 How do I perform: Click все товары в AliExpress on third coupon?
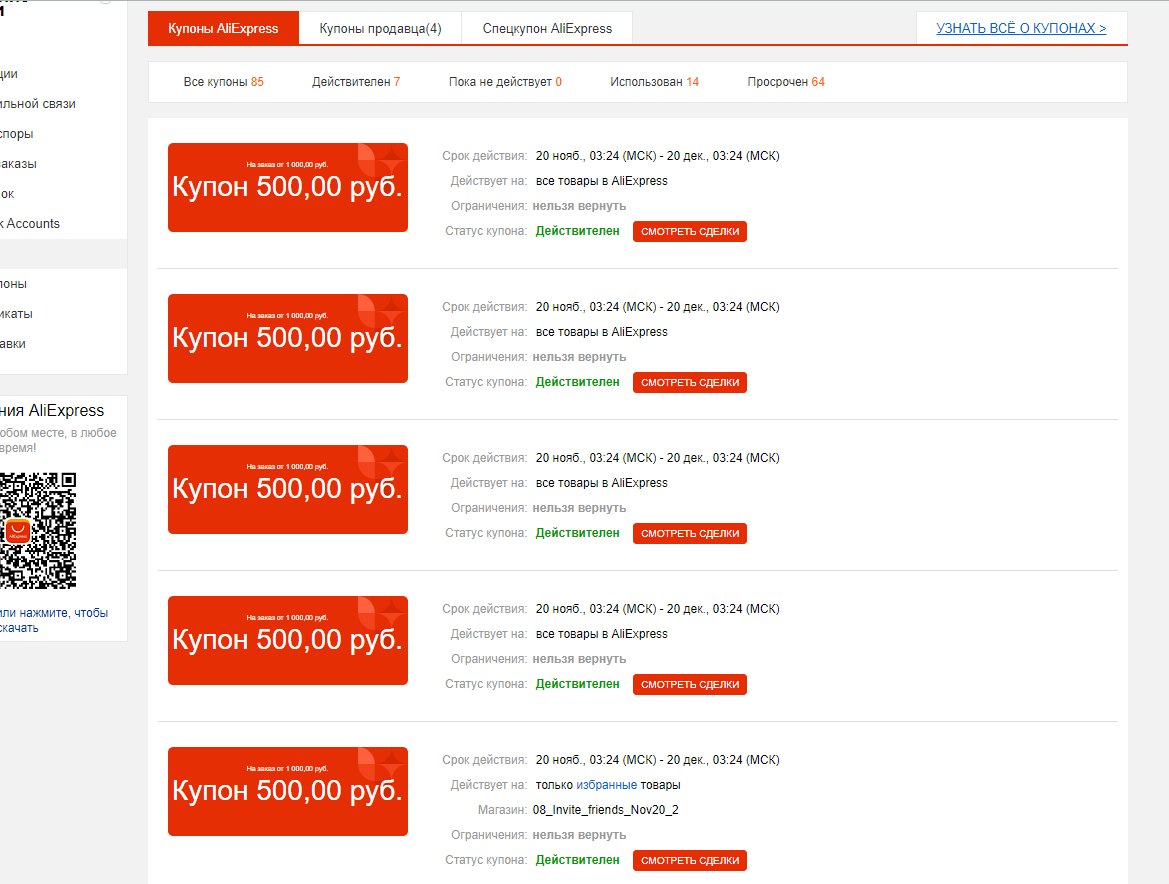pos(602,483)
